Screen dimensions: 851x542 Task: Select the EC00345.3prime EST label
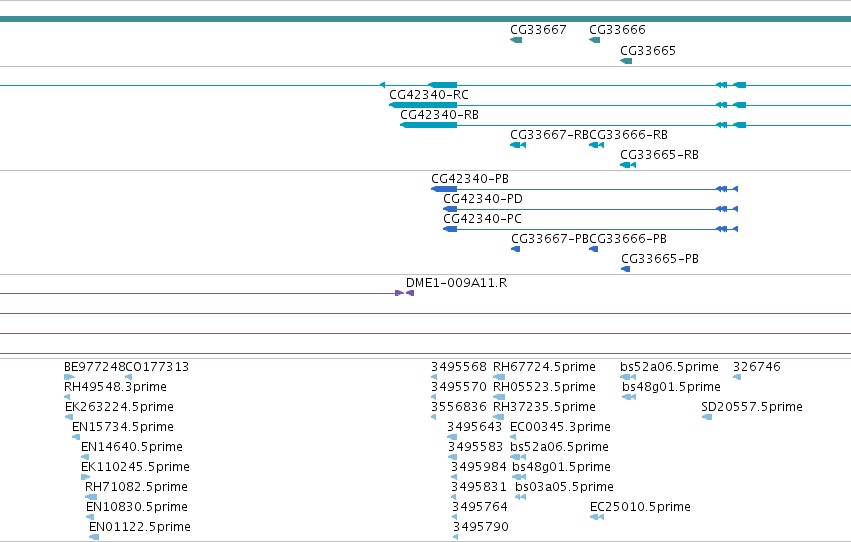click(x=561, y=428)
